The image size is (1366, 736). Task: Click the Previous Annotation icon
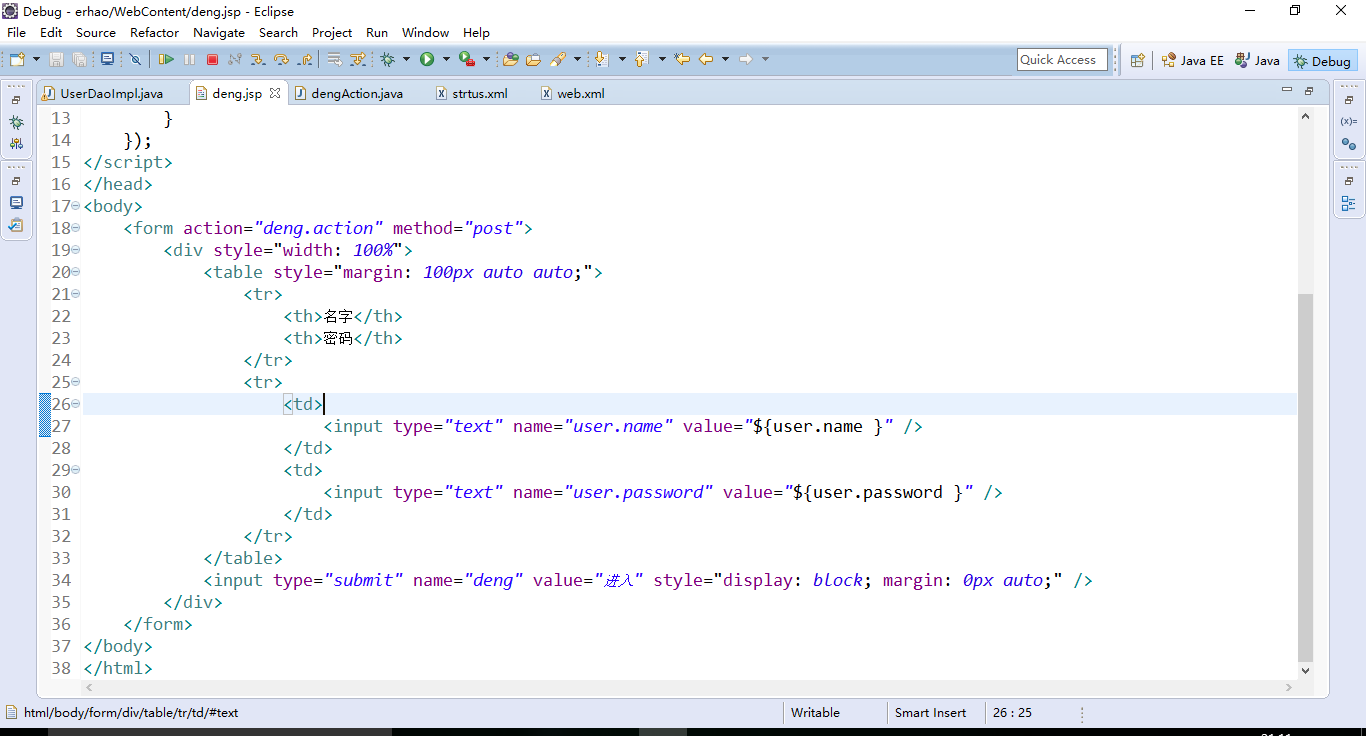[x=641, y=59]
